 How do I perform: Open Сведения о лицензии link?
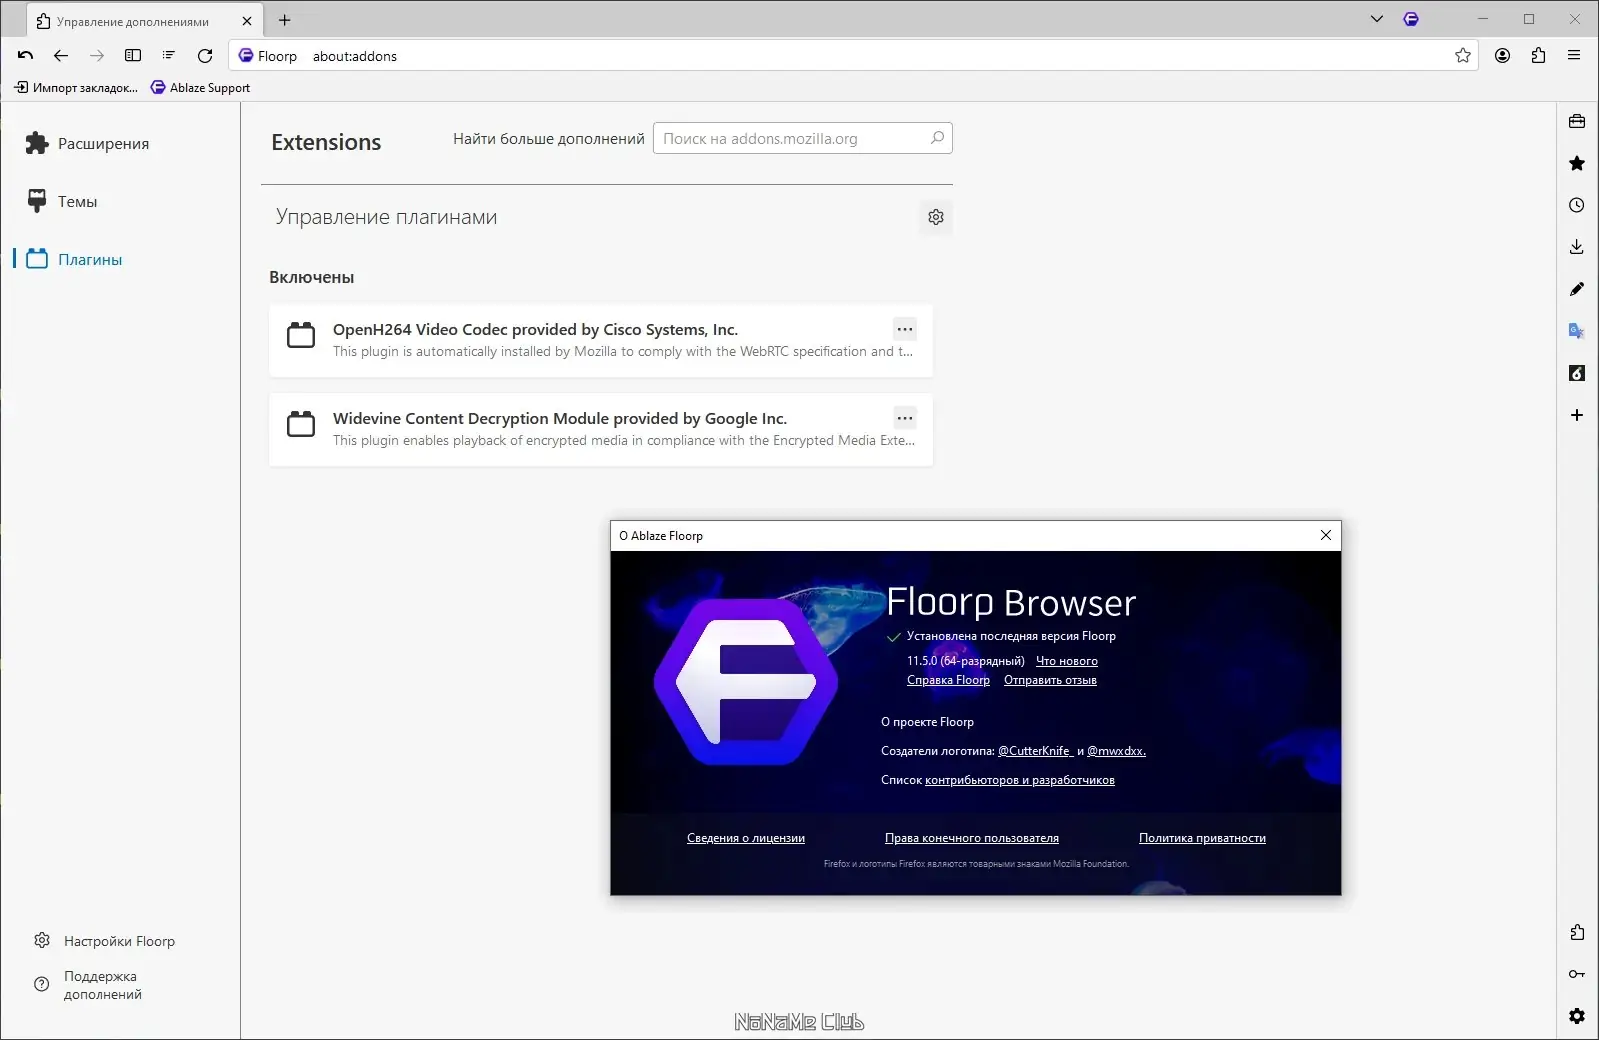tap(746, 838)
